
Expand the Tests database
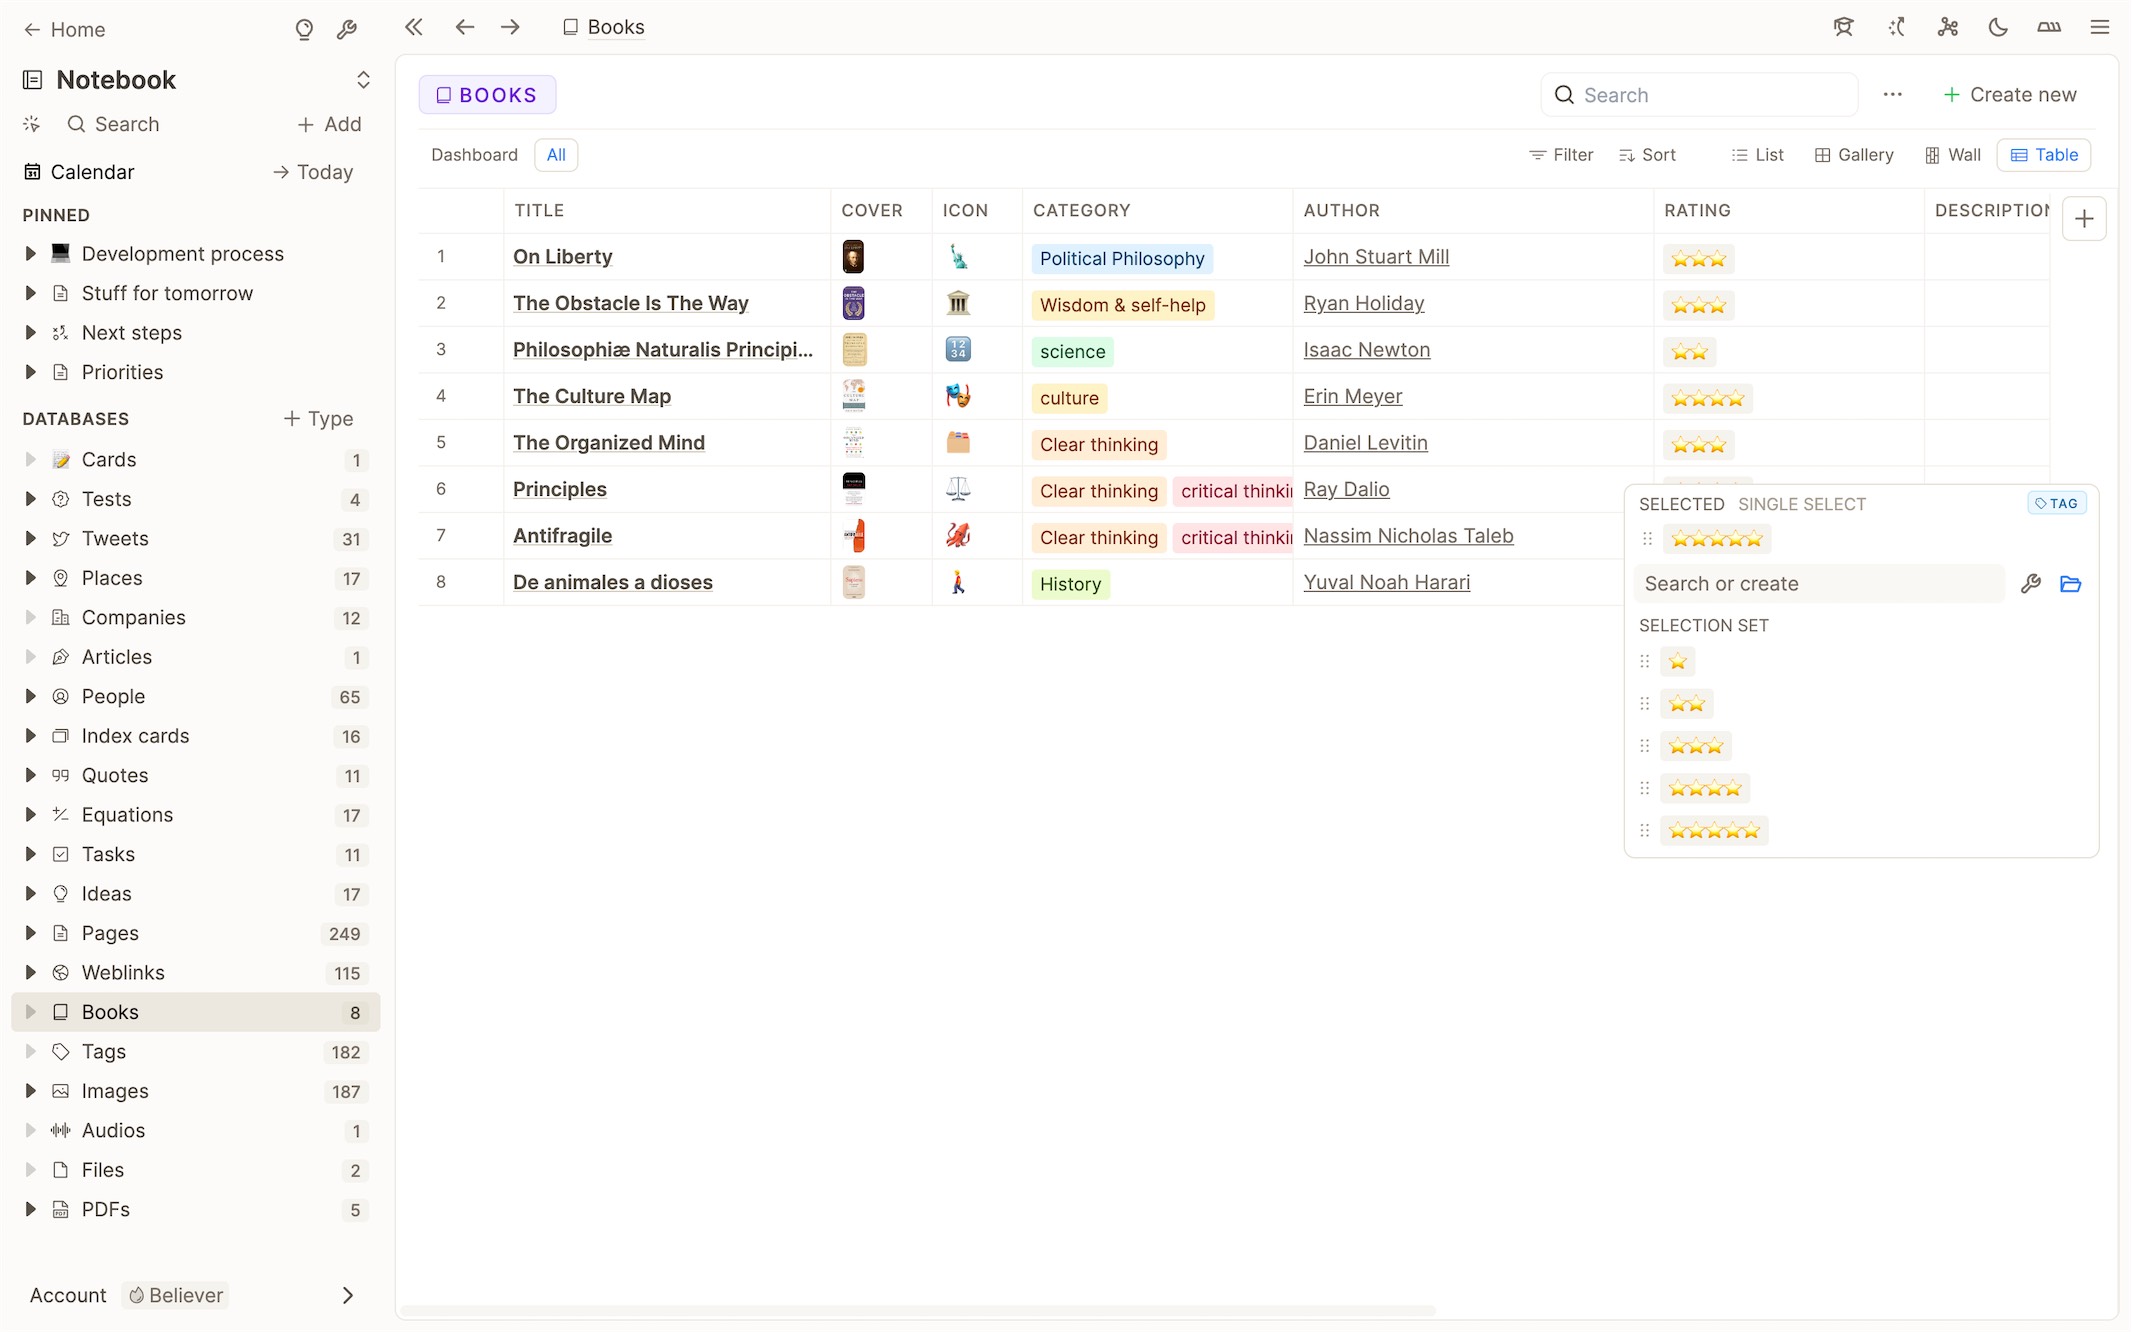30,499
